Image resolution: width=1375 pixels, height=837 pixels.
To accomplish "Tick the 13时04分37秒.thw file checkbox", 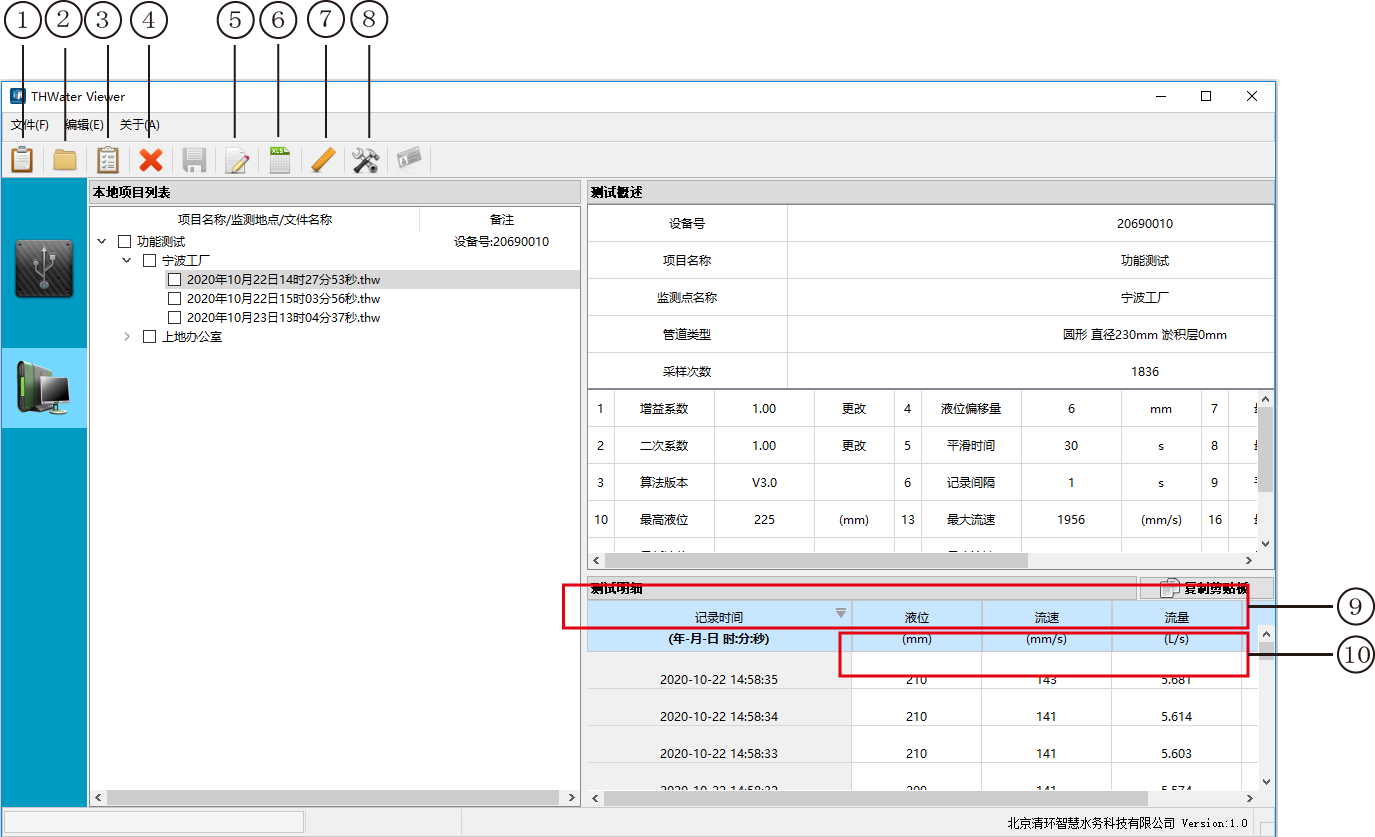I will tap(175, 317).
